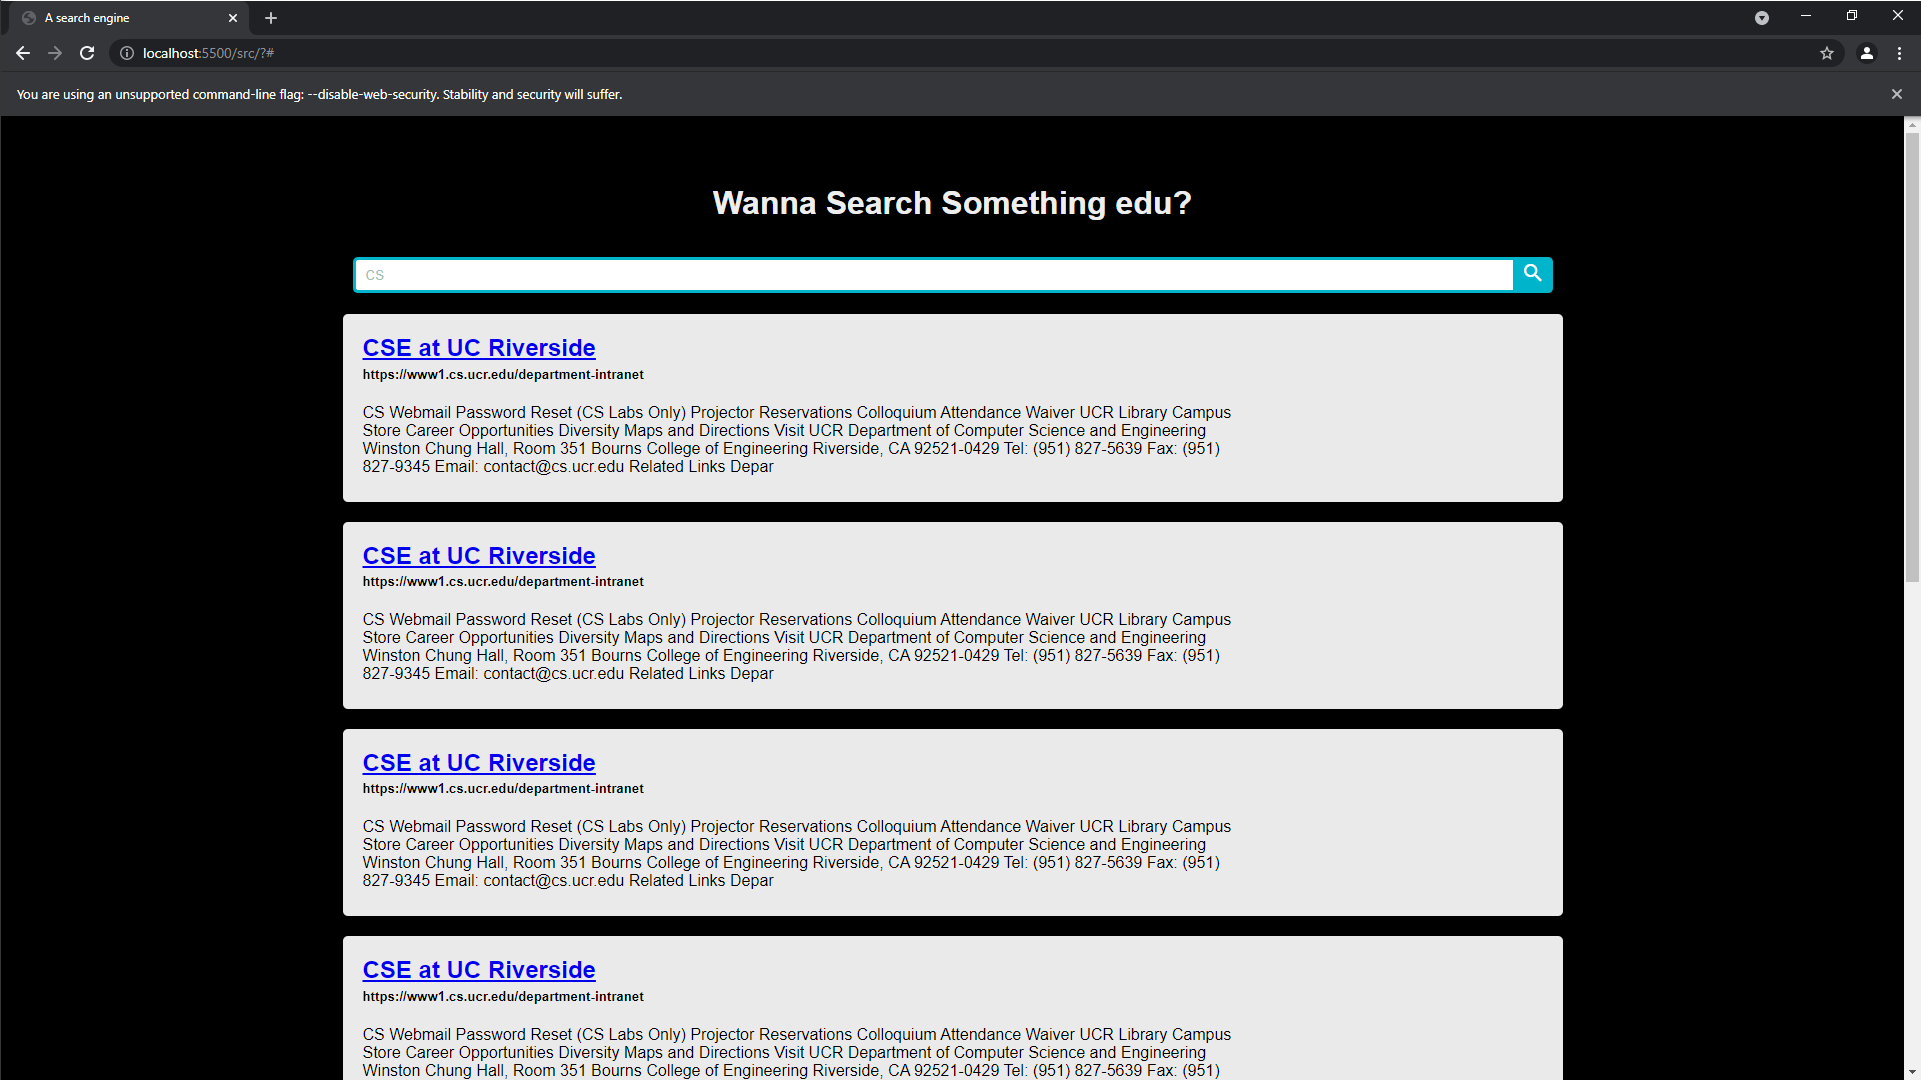Open Chrome's three-dot menu
The height and width of the screenshot is (1080, 1921).
point(1899,53)
